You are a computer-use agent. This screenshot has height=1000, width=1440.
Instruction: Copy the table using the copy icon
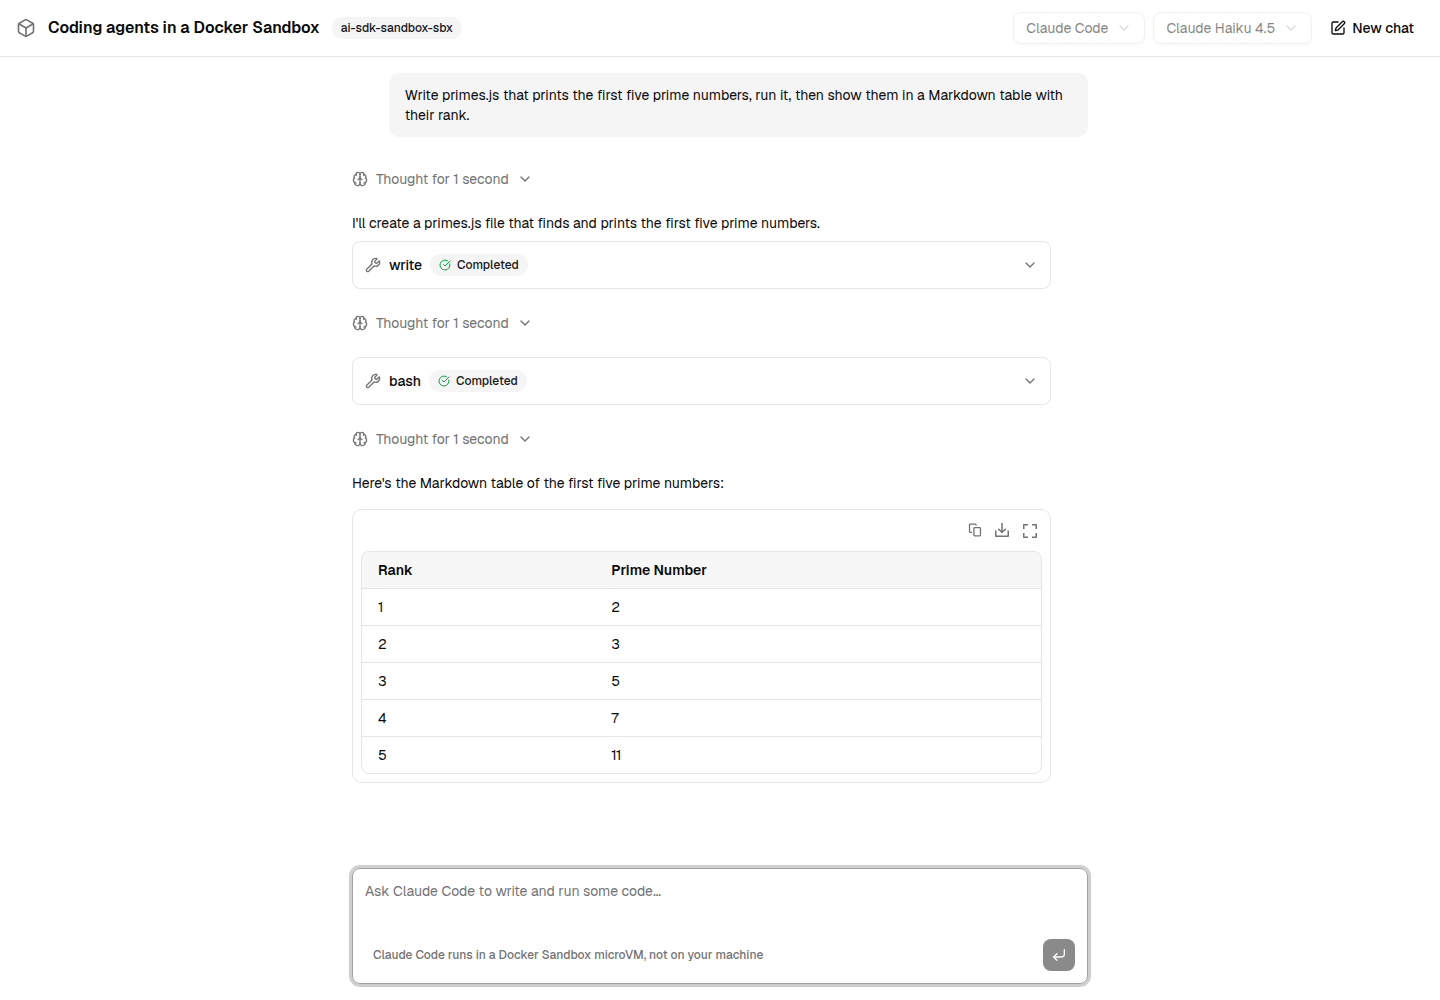pyautogui.click(x=975, y=530)
